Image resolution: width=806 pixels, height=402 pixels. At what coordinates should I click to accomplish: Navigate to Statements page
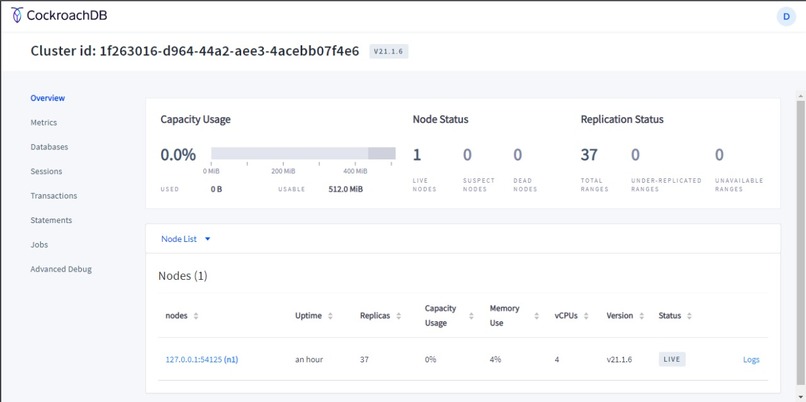pos(51,220)
